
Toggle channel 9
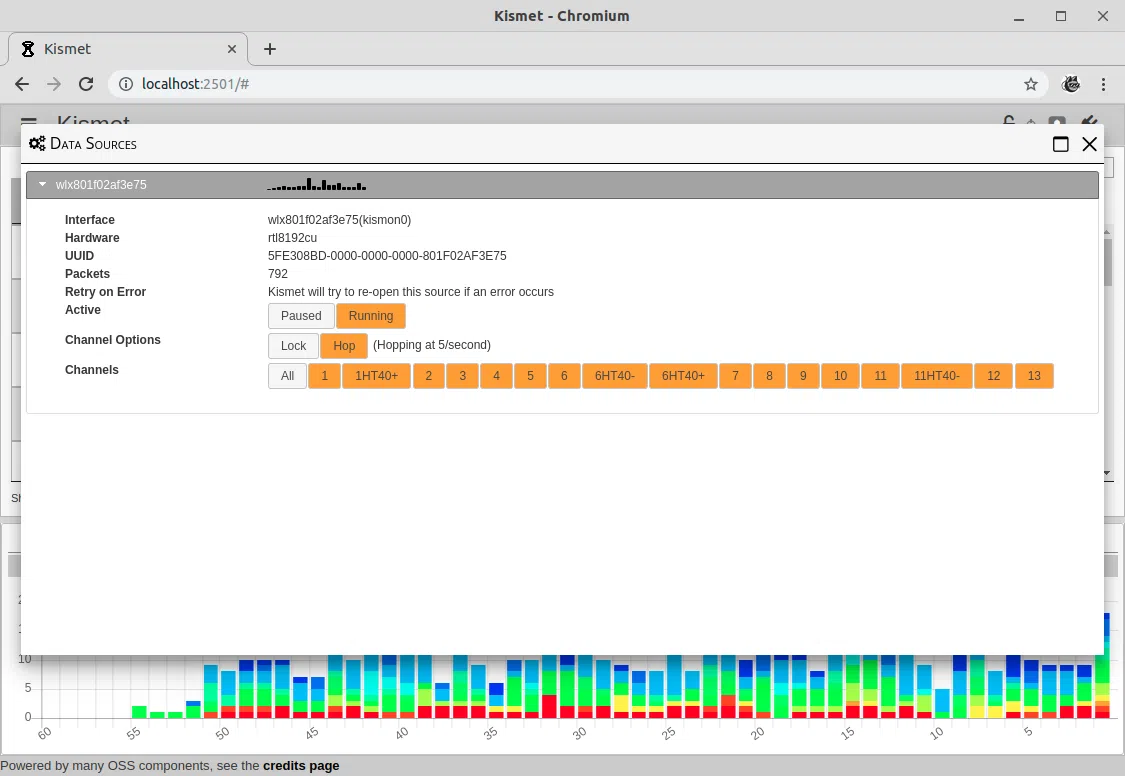coord(803,376)
